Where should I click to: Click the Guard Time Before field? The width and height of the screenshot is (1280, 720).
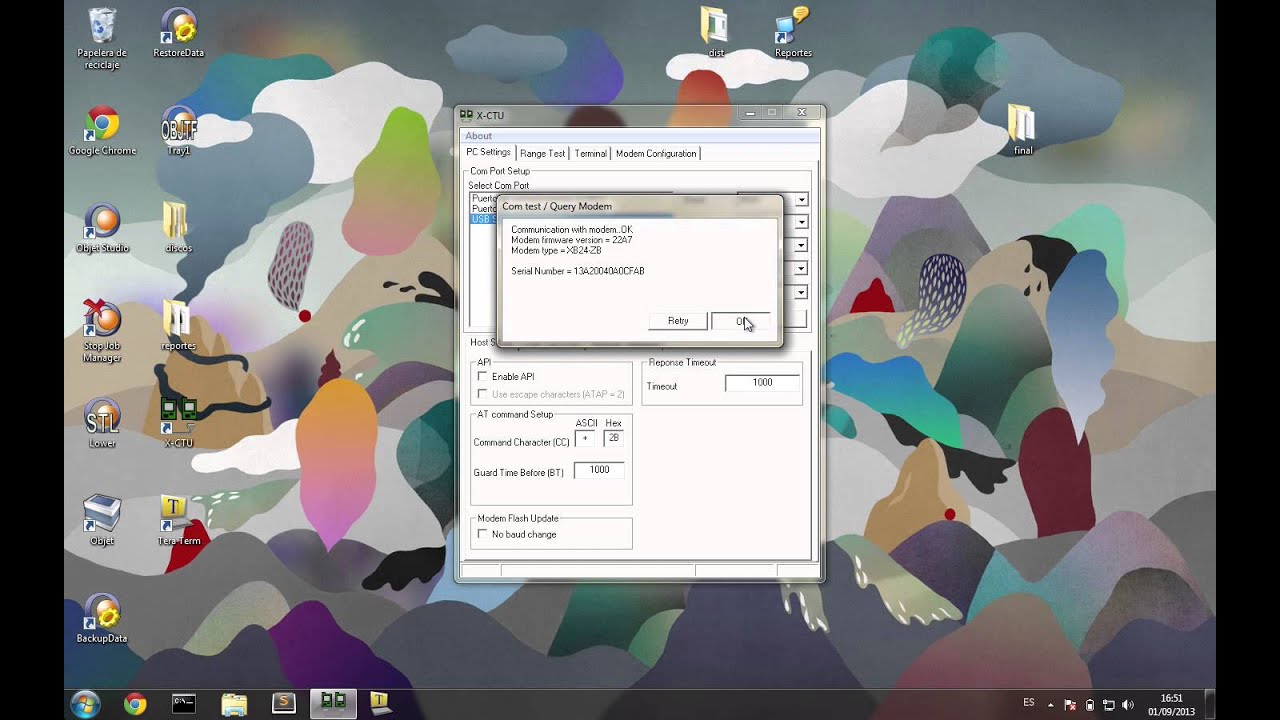599,470
